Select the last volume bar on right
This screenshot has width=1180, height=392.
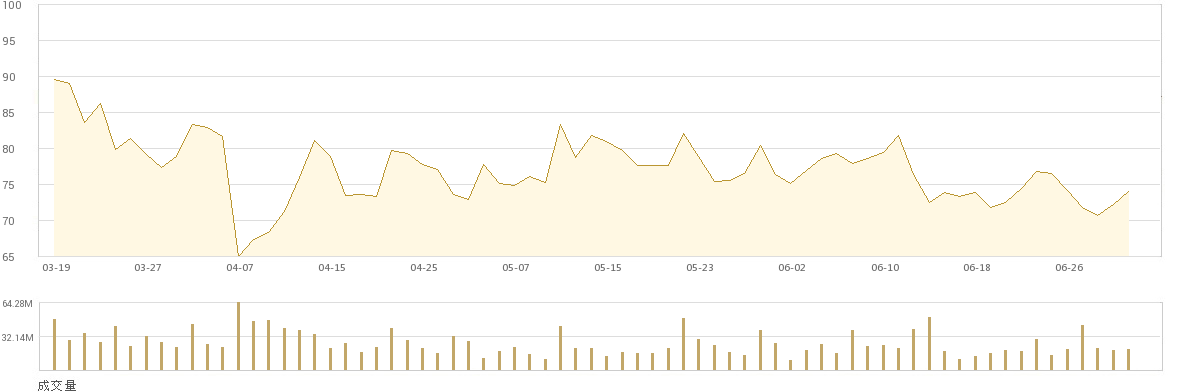pyautogui.click(x=1129, y=360)
